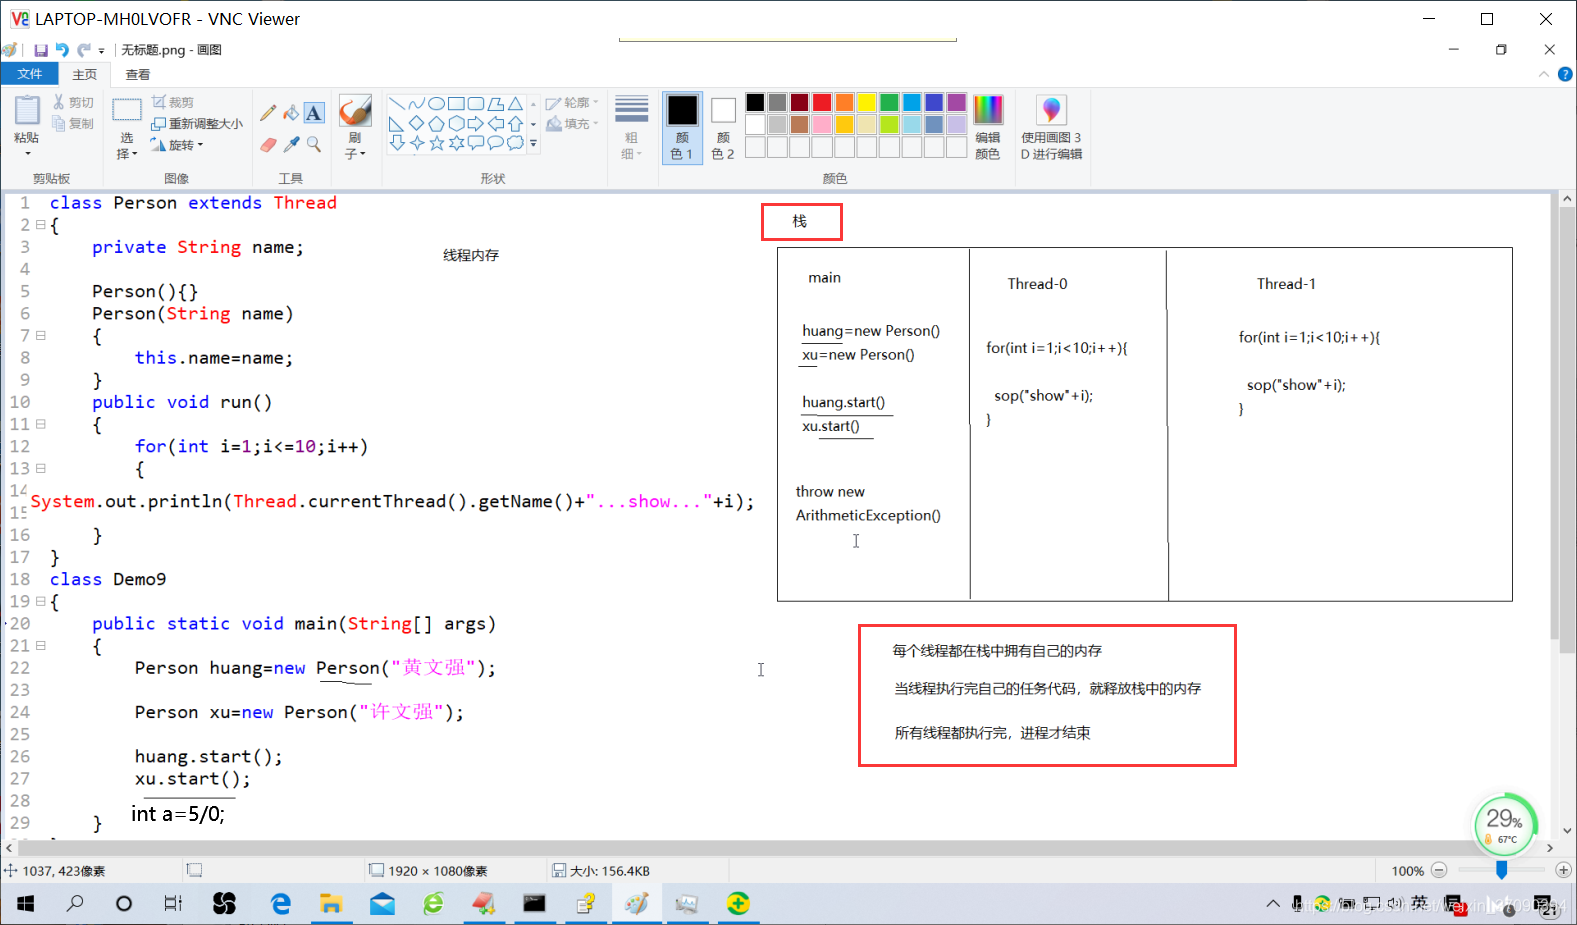Open File Explorer from taskbar

click(331, 904)
